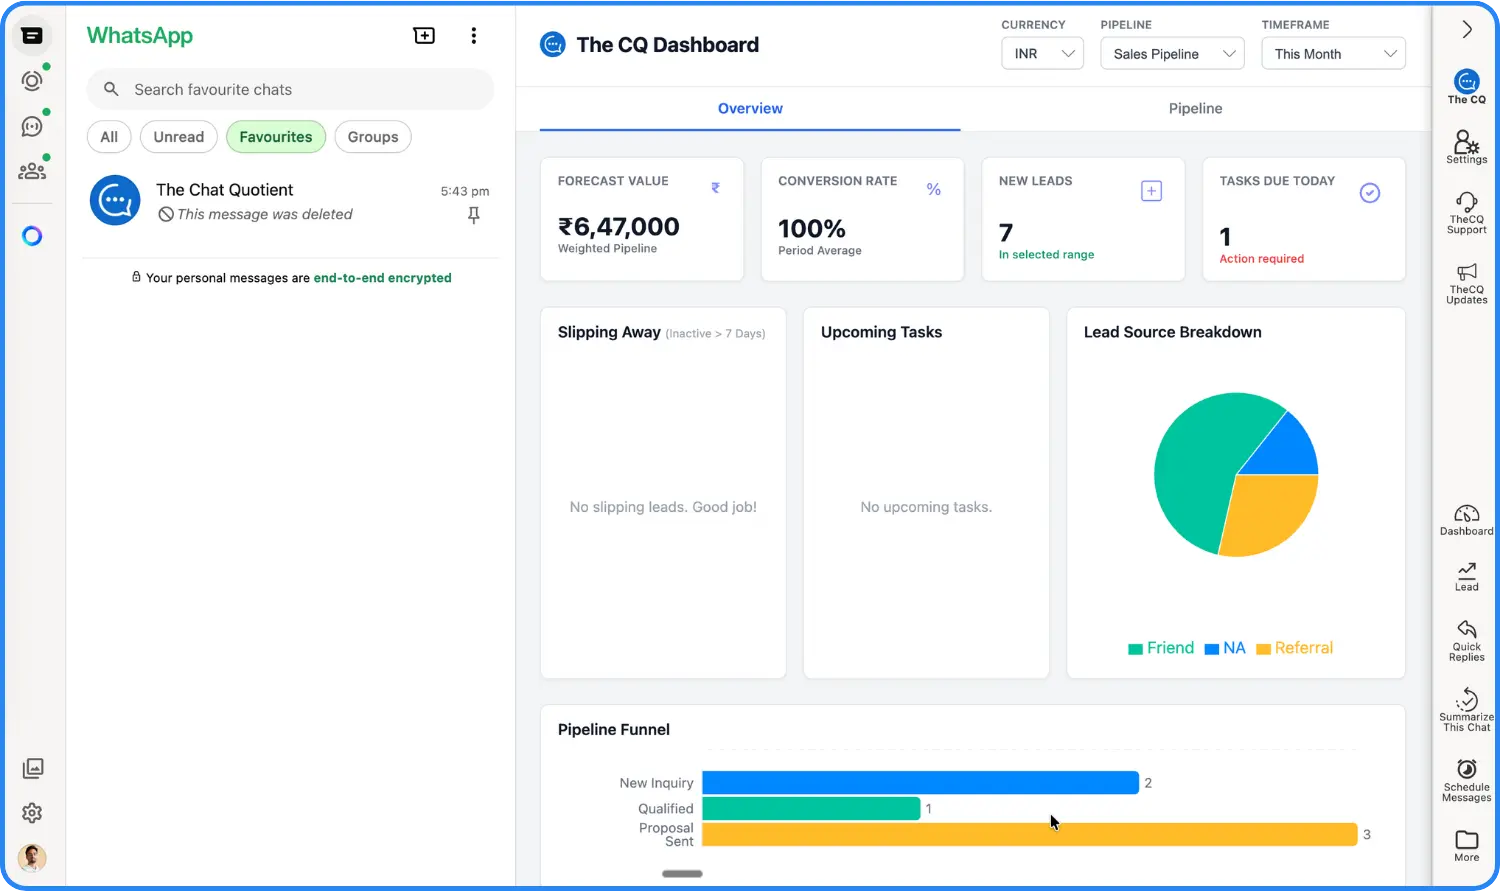Change the currency from INR
The image size is (1500, 891).
coord(1042,53)
